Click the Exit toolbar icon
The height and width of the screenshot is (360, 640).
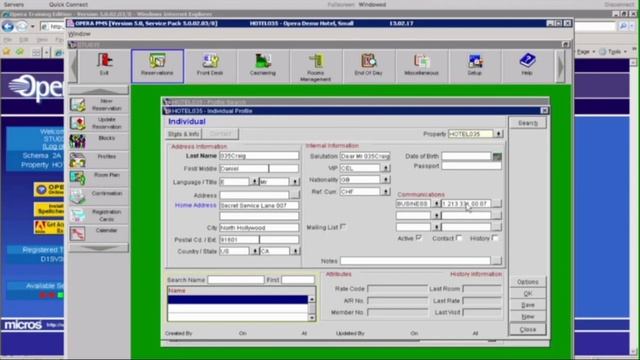104,65
